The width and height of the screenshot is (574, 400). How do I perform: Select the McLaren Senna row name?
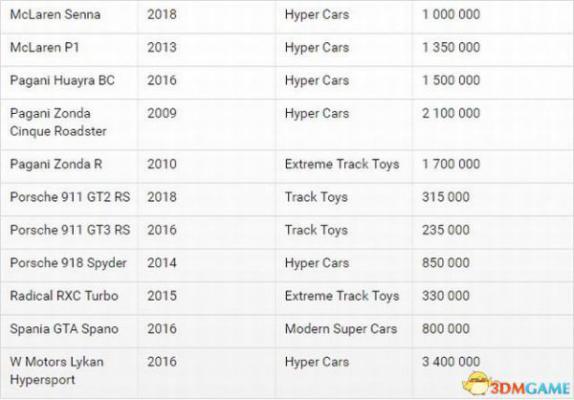pyautogui.click(x=55, y=15)
